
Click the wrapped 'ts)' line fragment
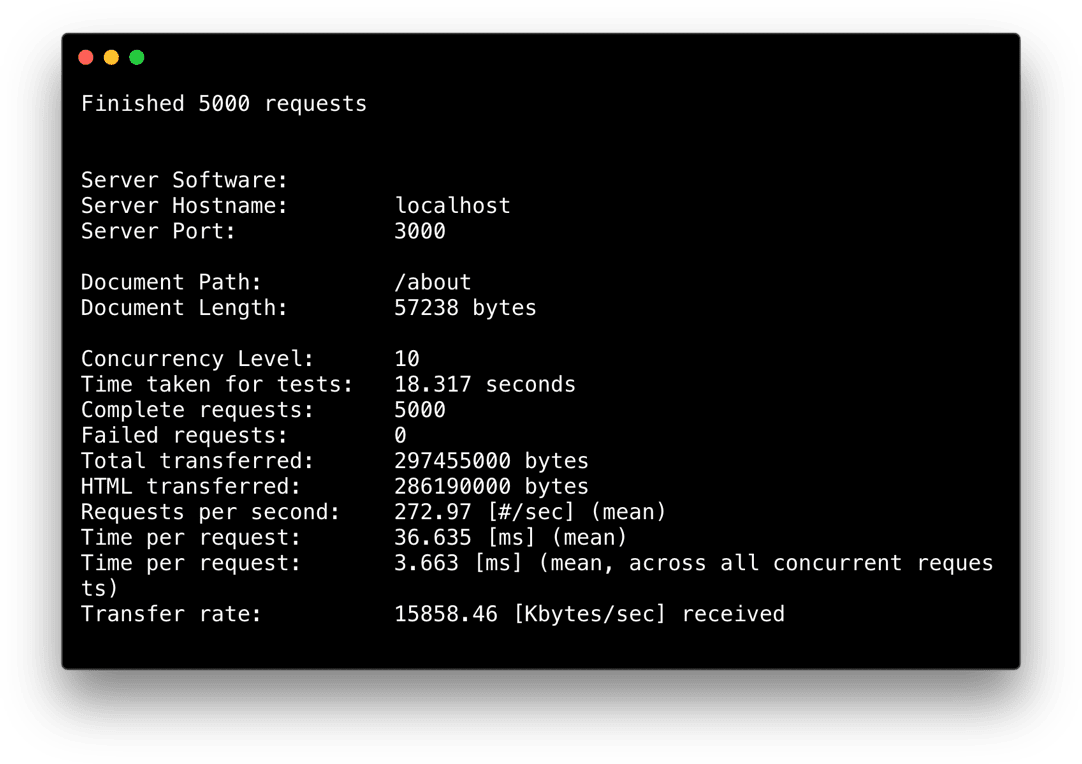point(99,589)
